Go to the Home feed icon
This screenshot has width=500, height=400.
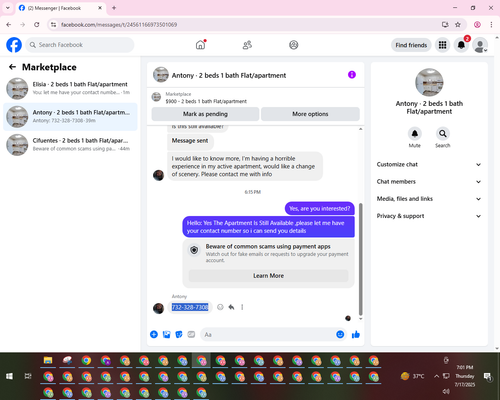200,45
